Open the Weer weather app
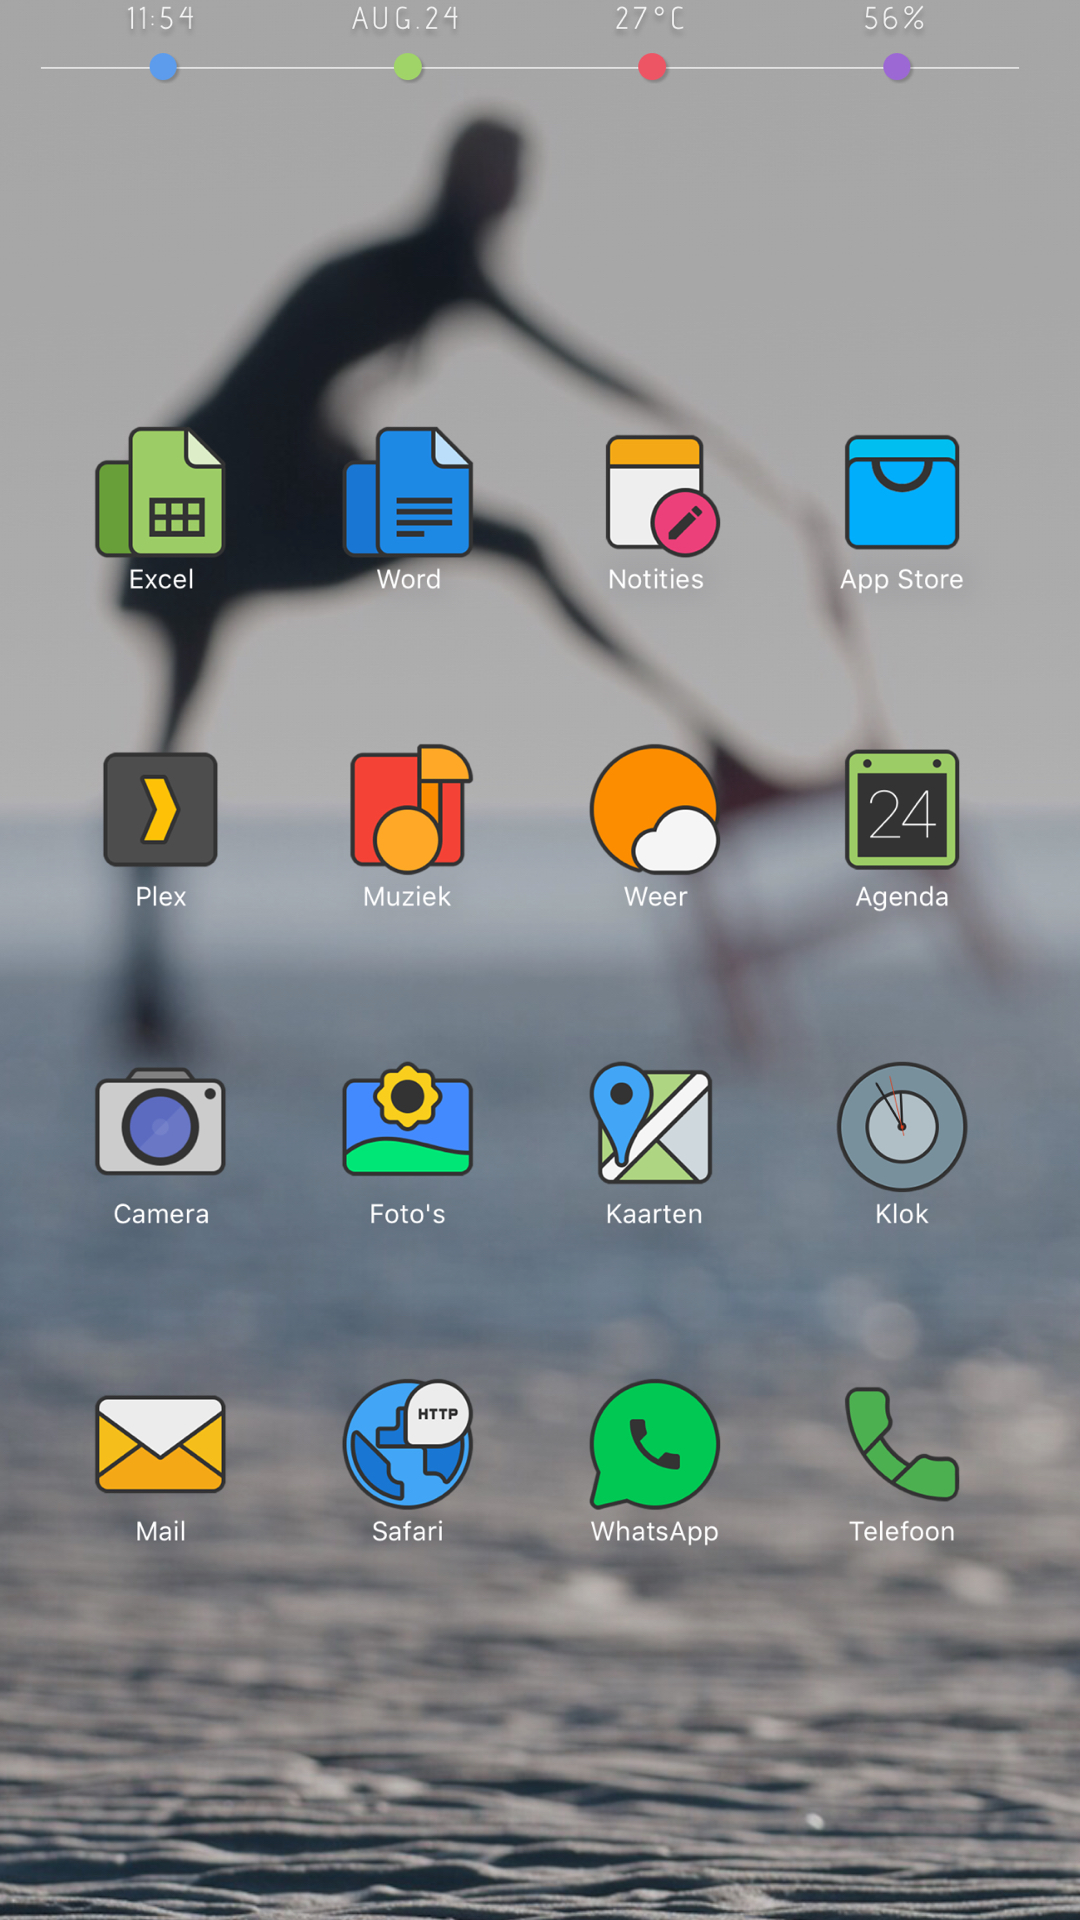 point(655,808)
